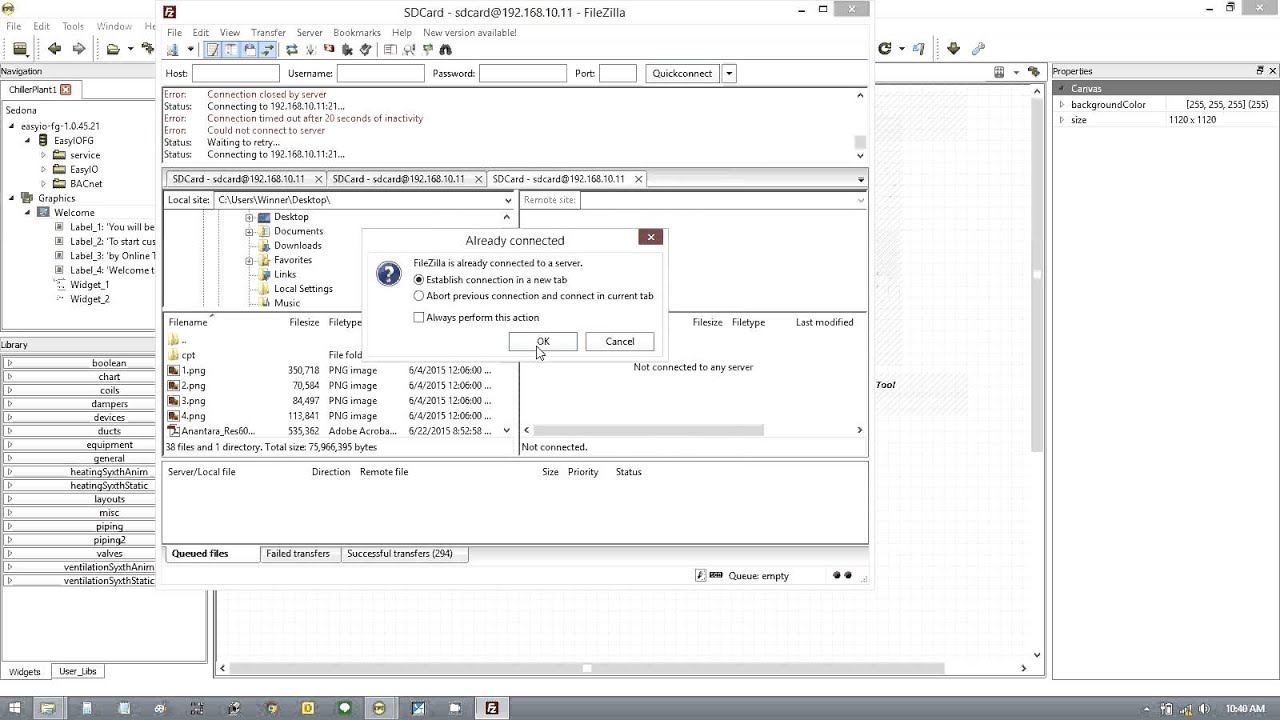This screenshot has width=1280, height=720.
Task: Select Establish connection in a new tab
Action: point(490,280)
